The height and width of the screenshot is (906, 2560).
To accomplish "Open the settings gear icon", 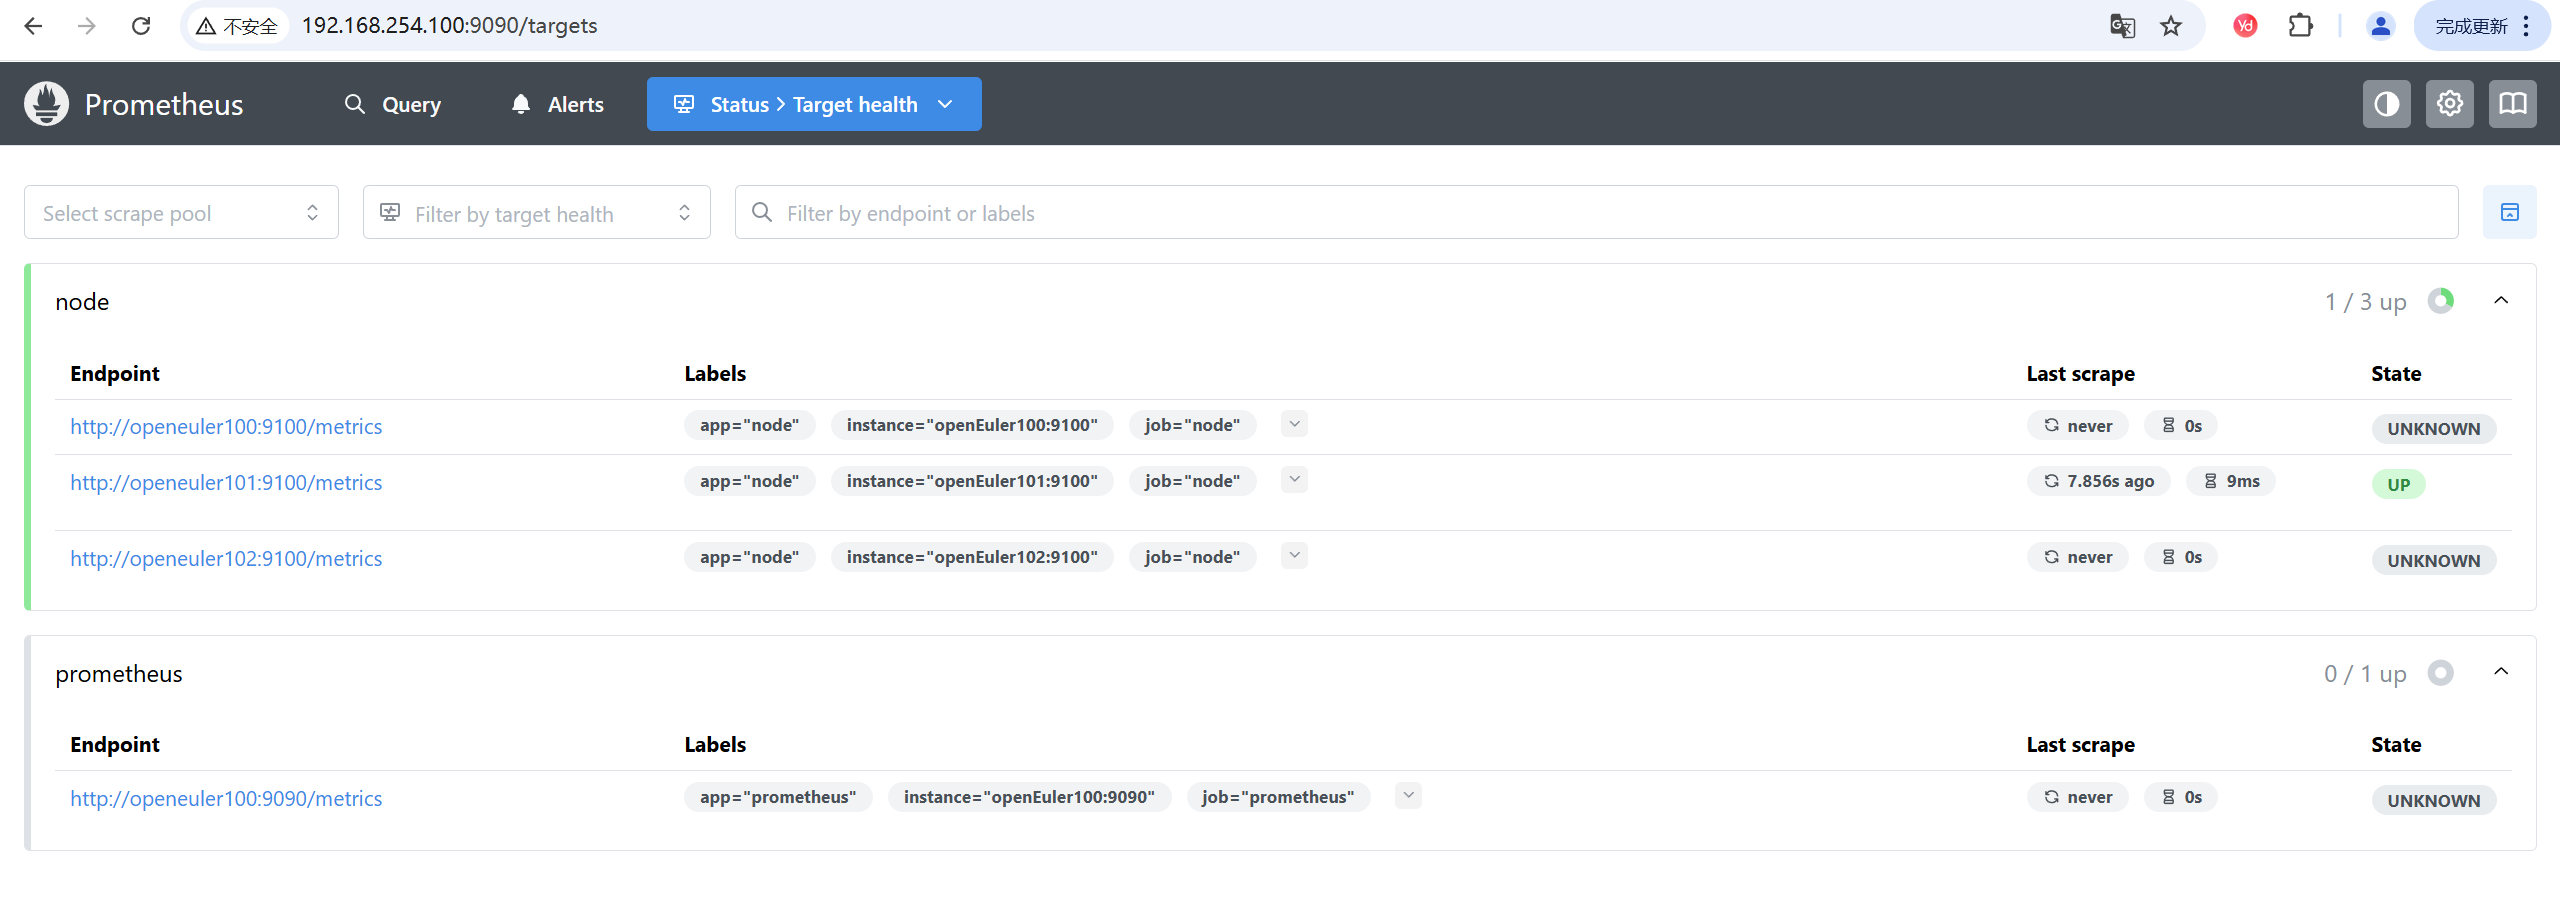I will 2449,104.
